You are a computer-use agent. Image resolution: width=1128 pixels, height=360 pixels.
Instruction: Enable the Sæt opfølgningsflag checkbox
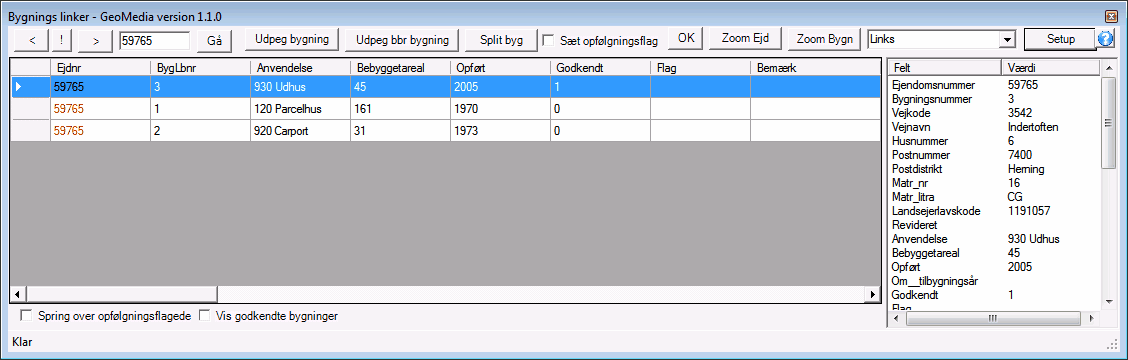549,40
